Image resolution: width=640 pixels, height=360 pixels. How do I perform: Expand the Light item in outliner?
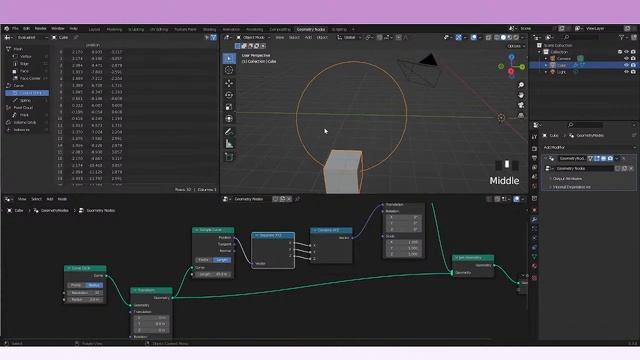point(546,71)
